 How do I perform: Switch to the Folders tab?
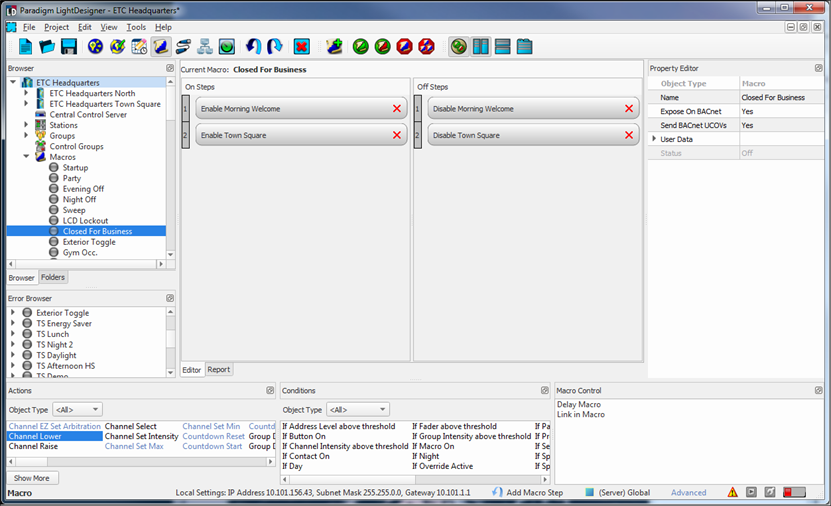tap(53, 277)
